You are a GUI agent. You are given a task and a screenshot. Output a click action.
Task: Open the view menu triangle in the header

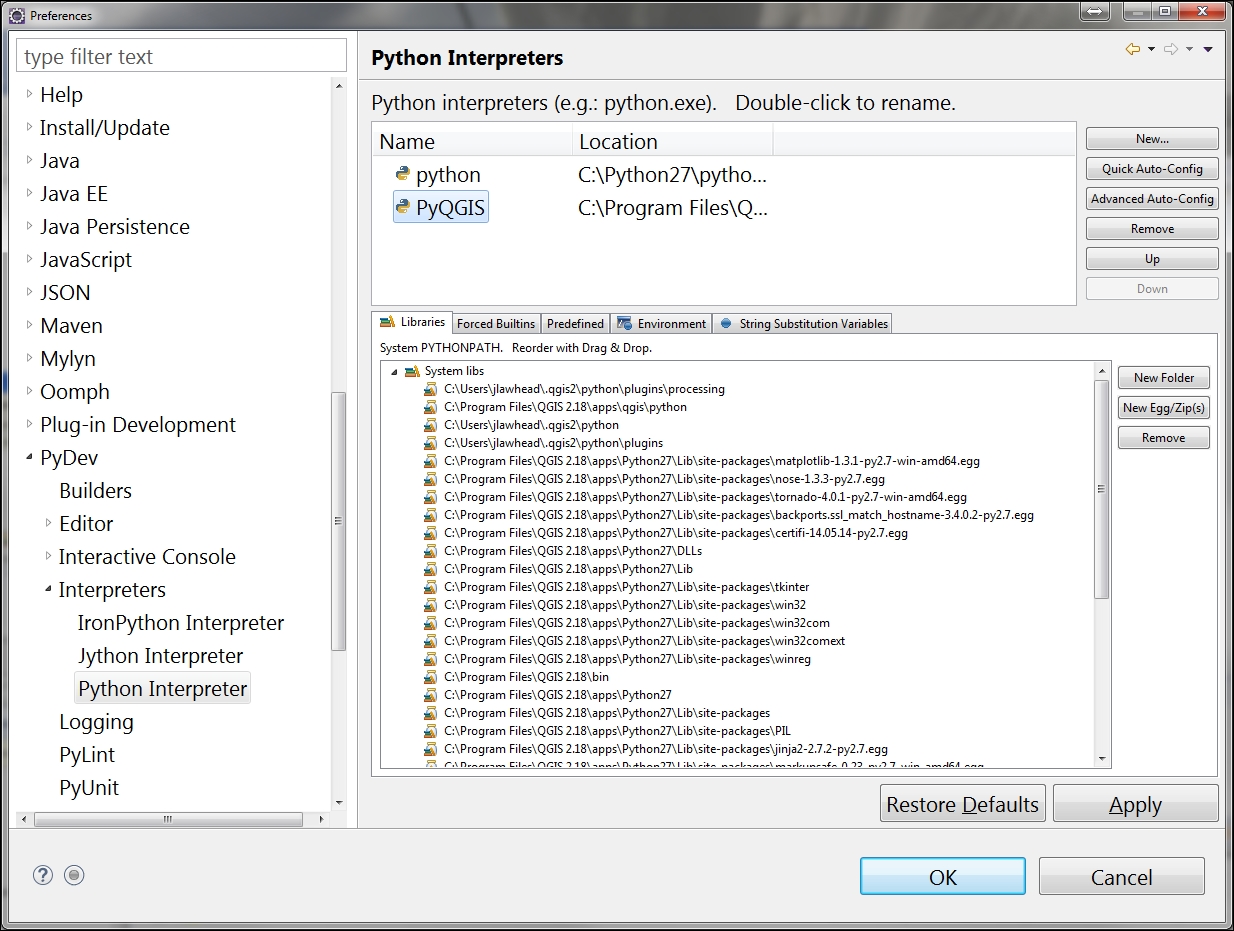pos(1208,49)
